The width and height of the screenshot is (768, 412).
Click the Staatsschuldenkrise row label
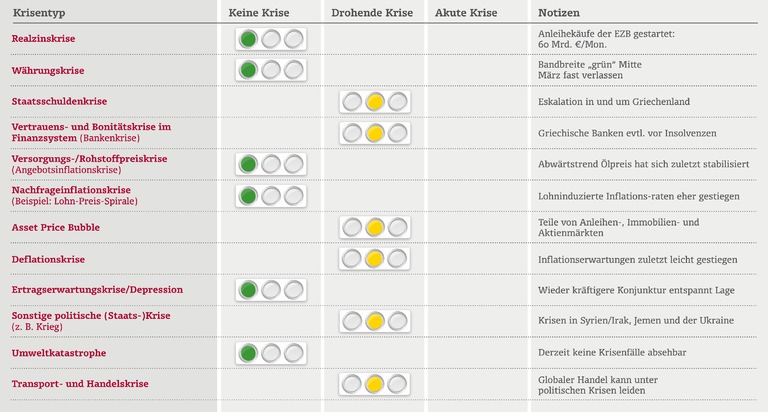[59, 101]
